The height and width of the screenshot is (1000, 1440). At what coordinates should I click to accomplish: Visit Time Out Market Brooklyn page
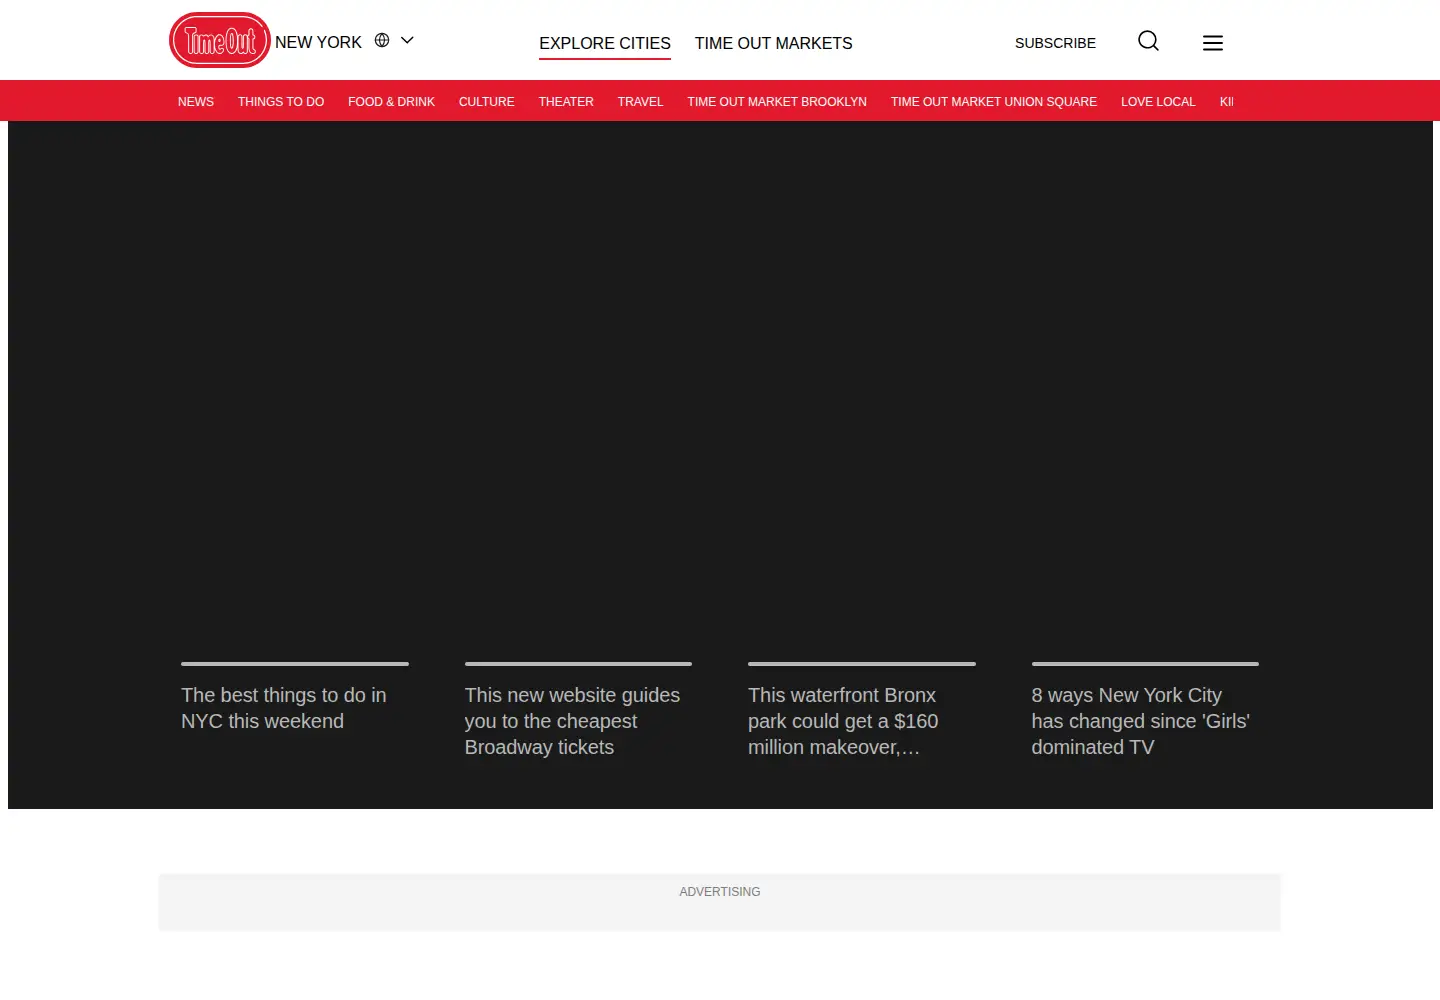tap(777, 102)
